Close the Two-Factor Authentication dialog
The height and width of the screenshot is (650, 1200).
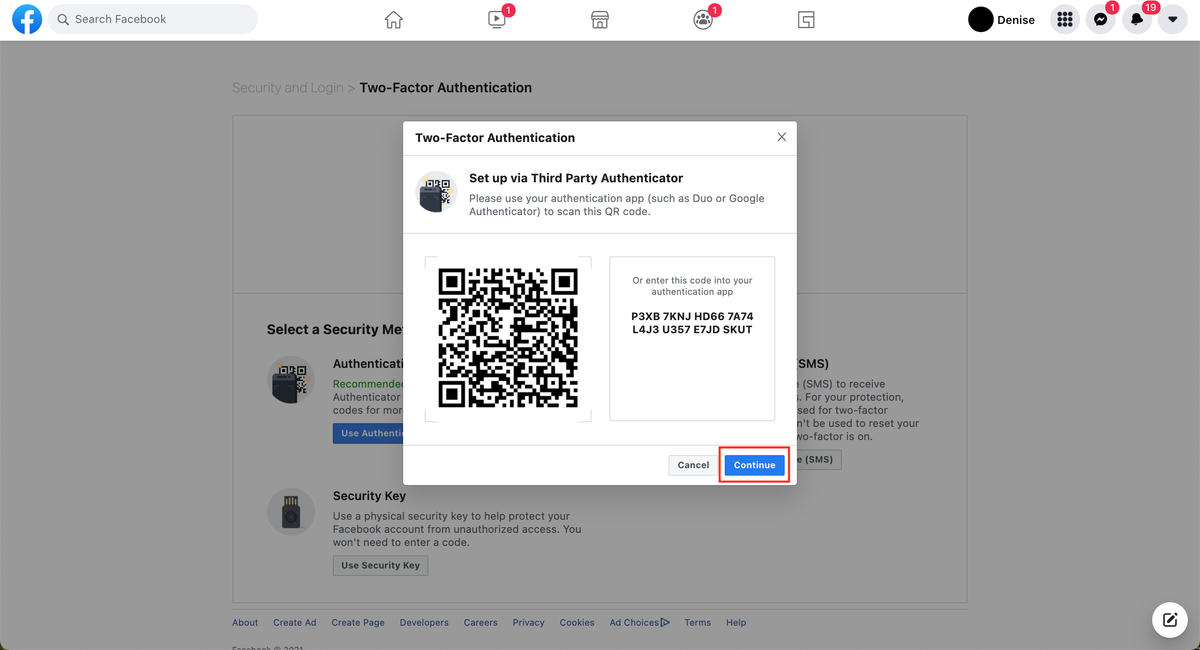pyautogui.click(x=781, y=137)
